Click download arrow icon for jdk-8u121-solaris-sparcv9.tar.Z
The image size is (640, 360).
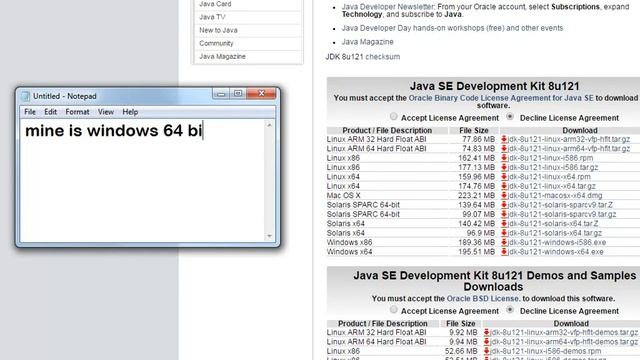504,205
